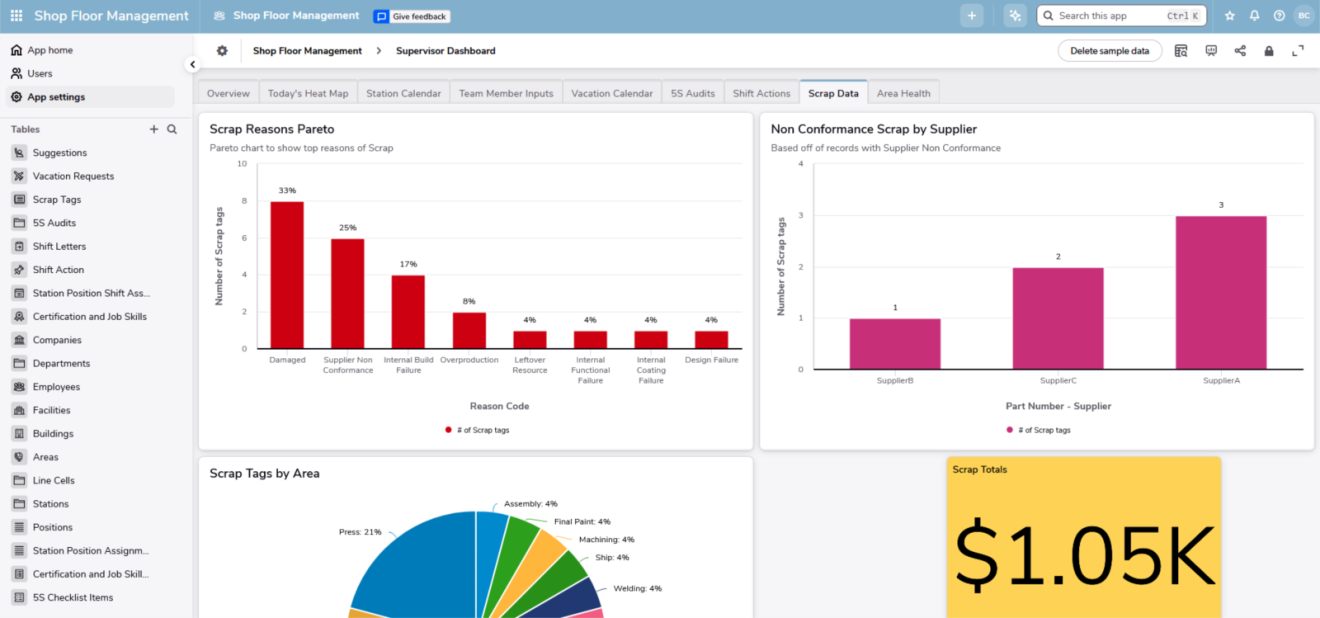Click the Delete sample data button

tap(1109, 50)
